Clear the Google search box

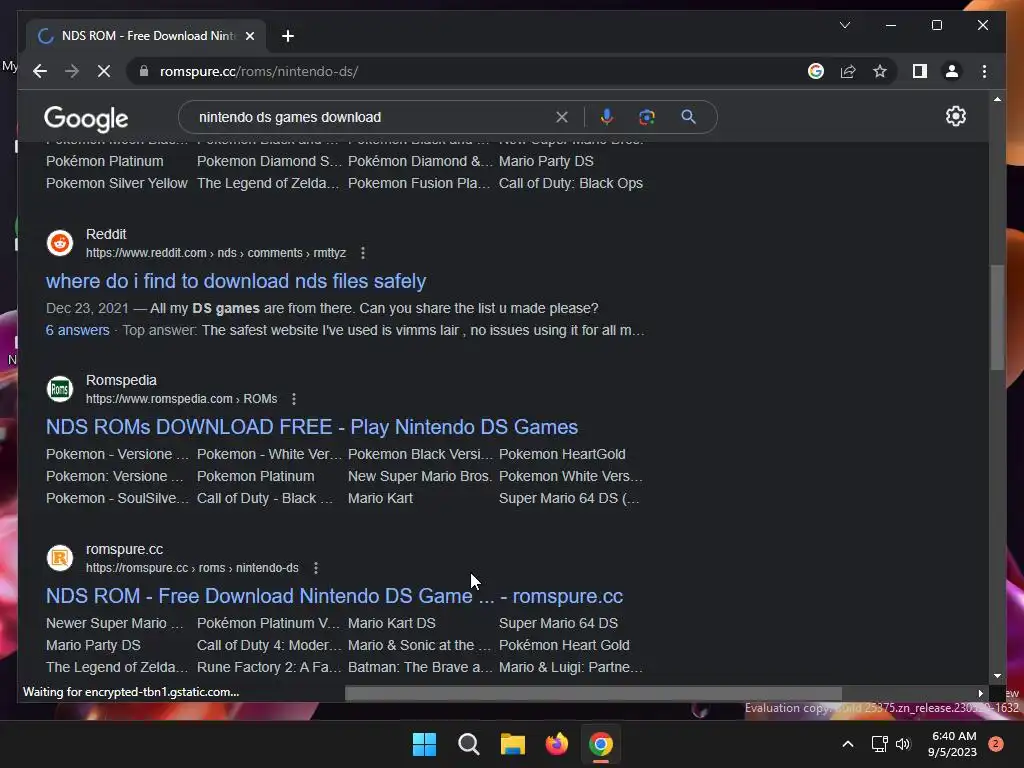tap(562, 117)
